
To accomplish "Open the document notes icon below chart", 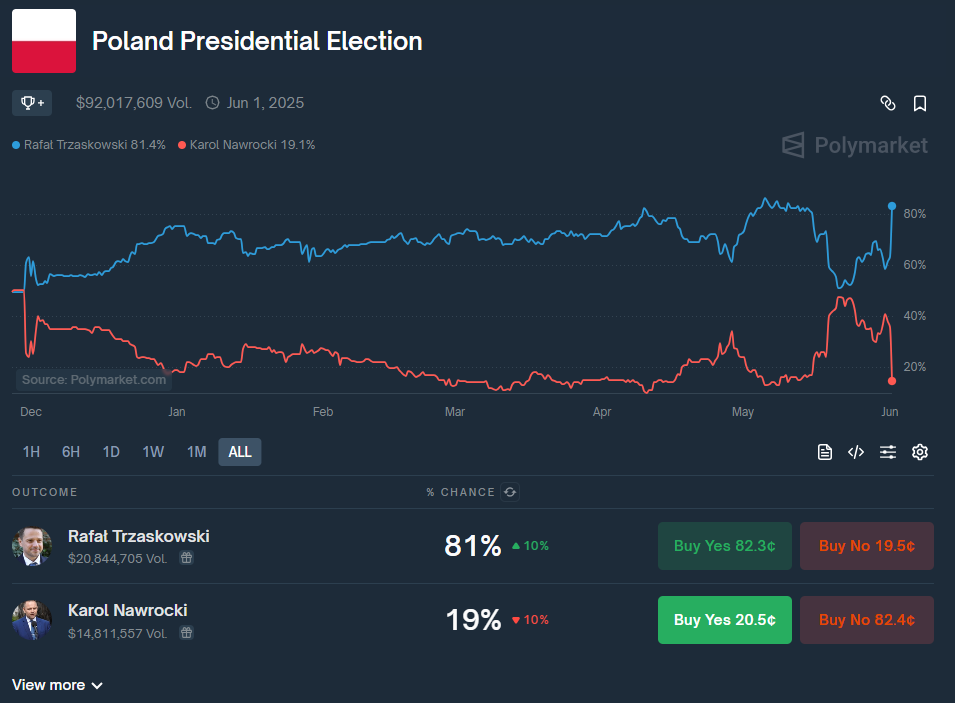I will click(x=825, y=452).
